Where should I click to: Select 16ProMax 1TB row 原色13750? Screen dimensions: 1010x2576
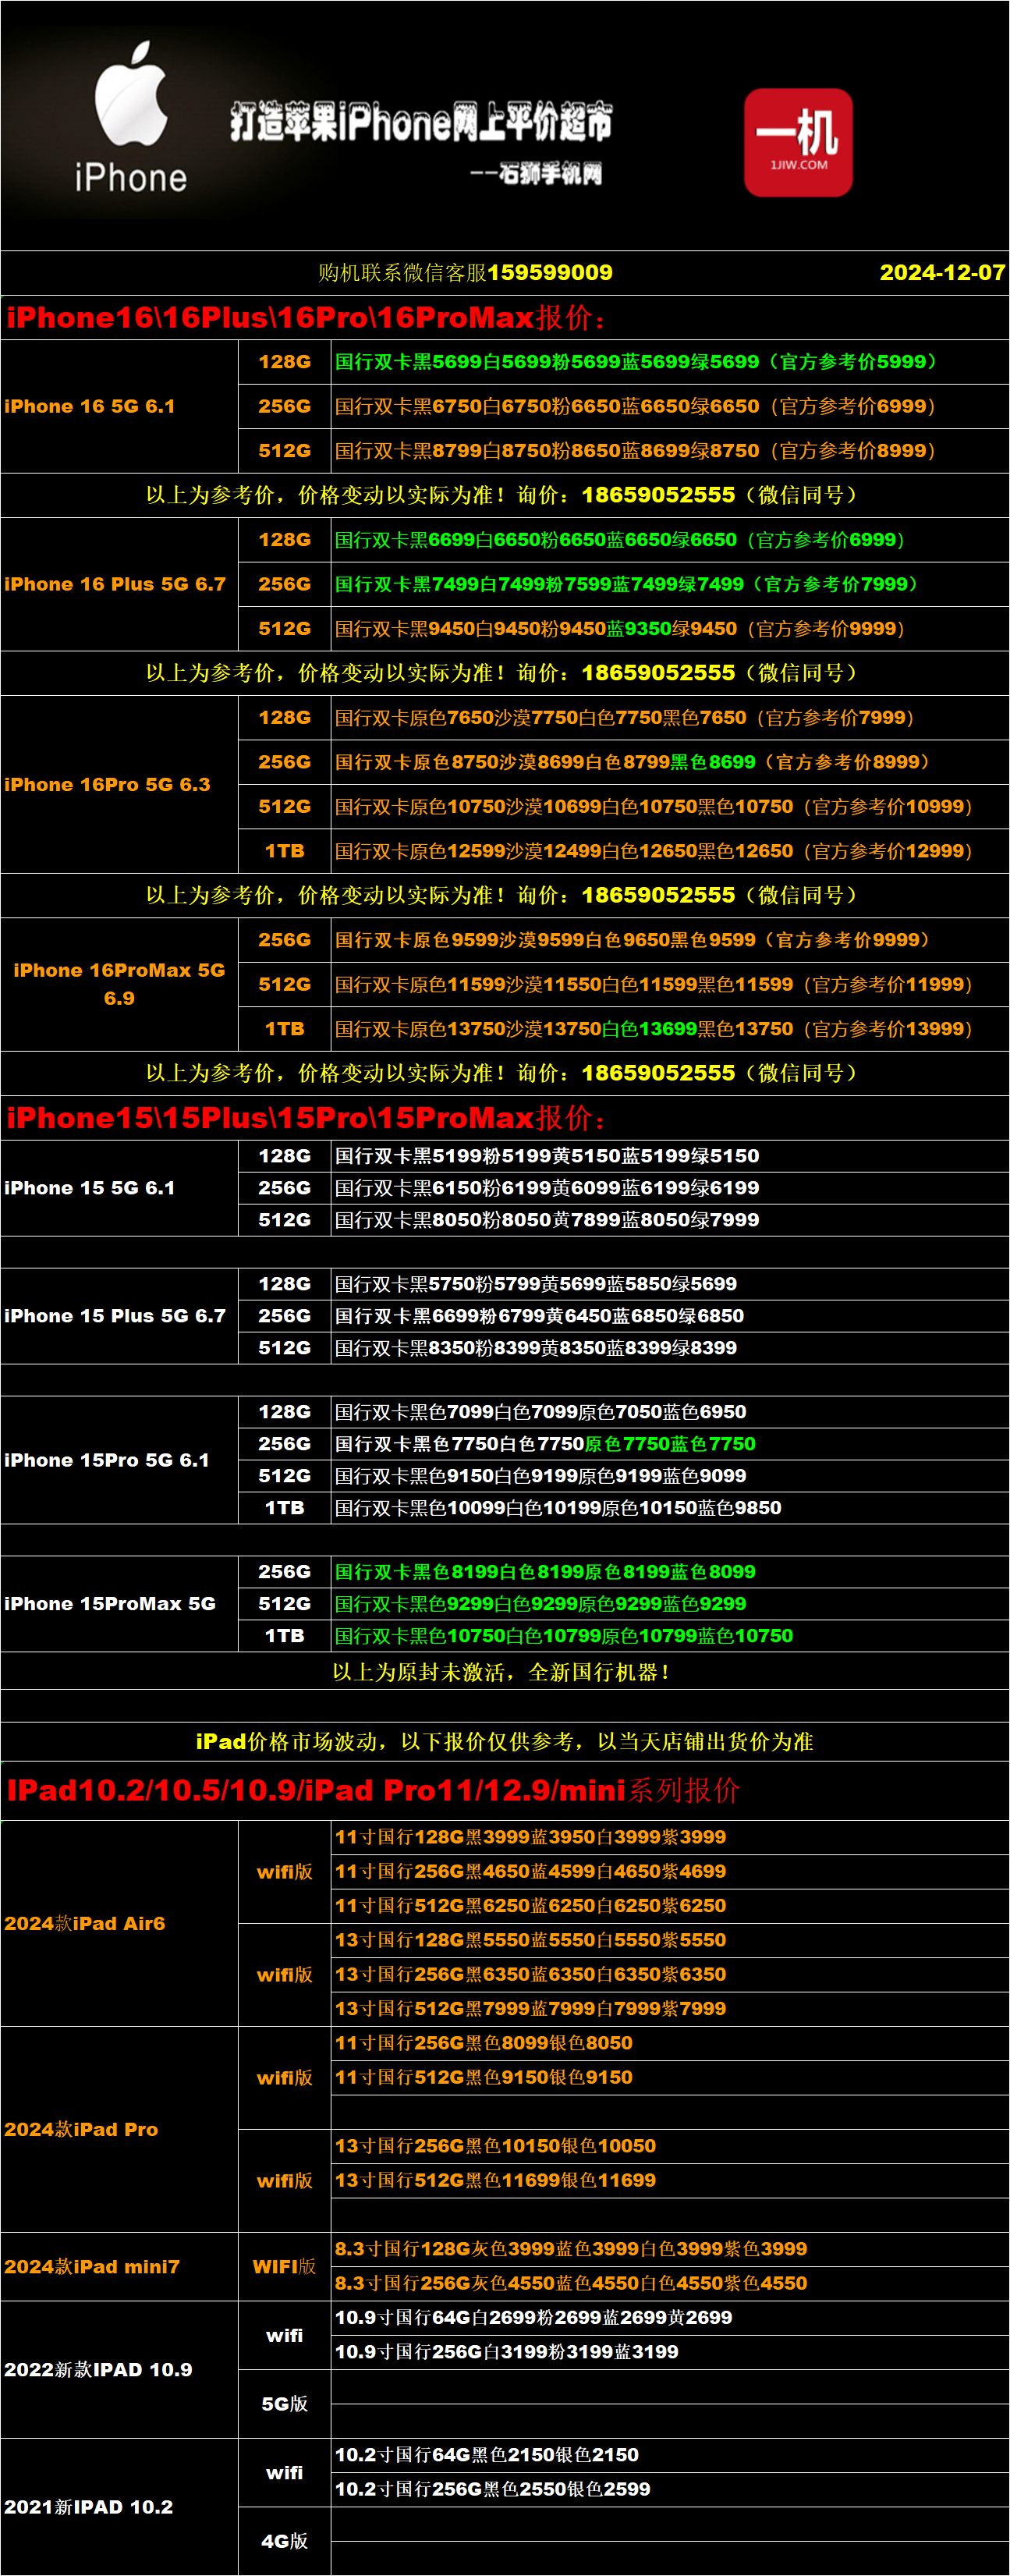[669, 1029]
